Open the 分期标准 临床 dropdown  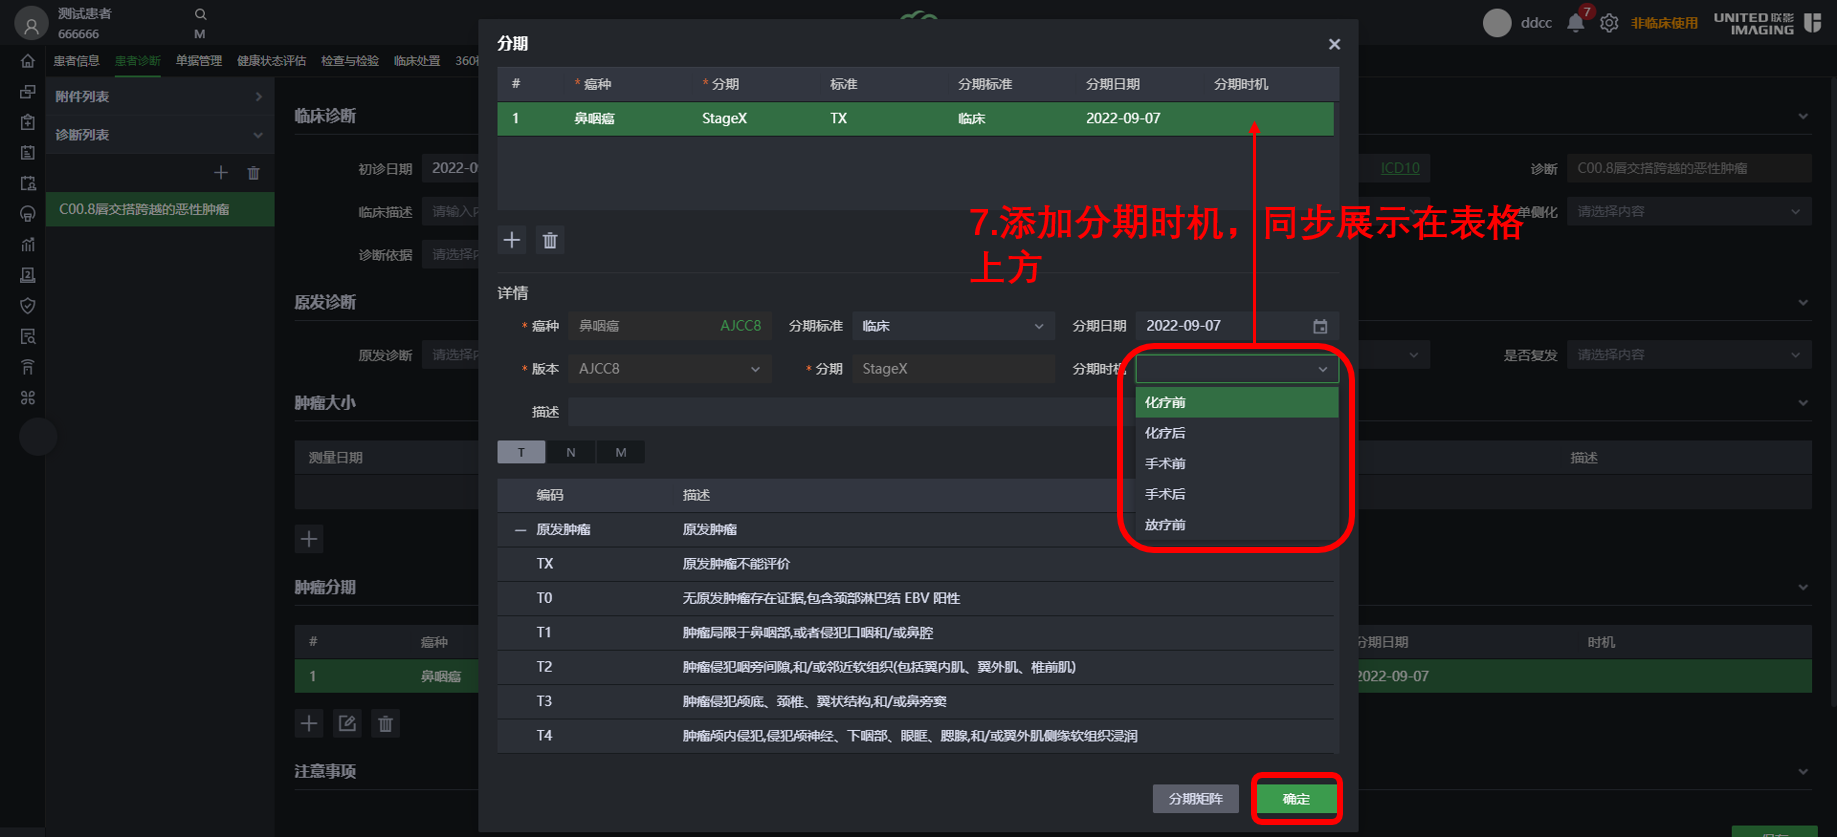pyautogui.click(x=953, y=326)
